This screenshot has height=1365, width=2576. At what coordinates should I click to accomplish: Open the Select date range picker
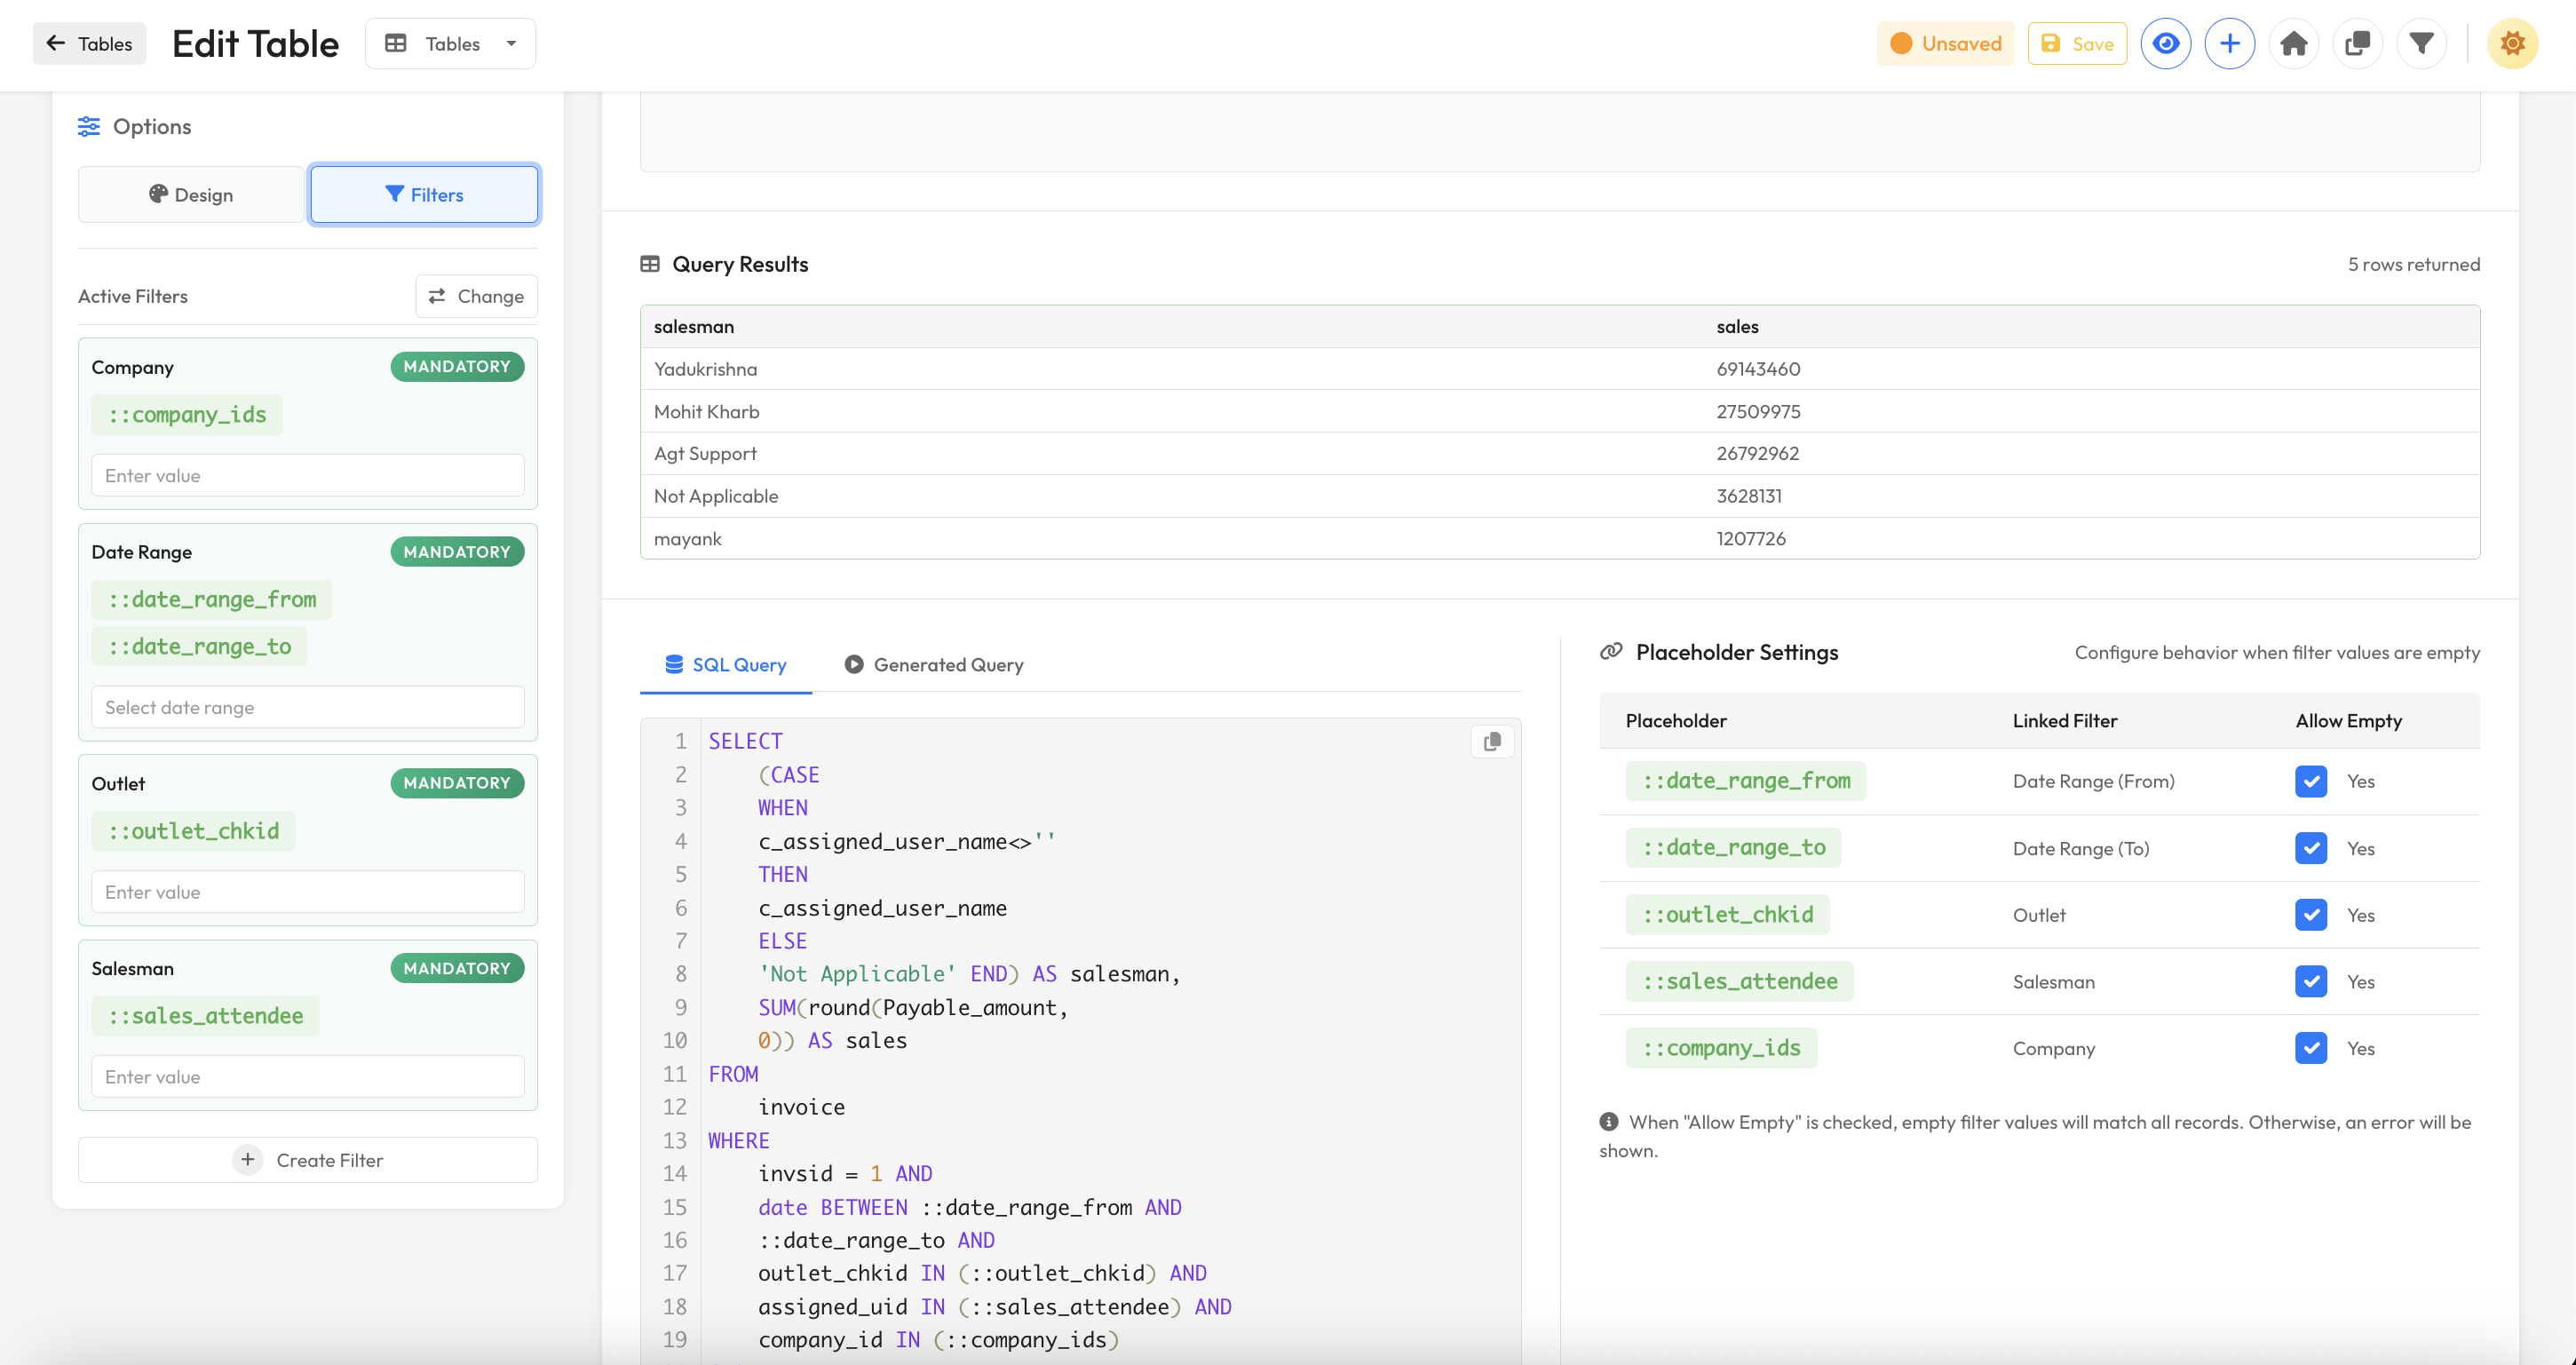pyautogui.click(x=307, y=707)
